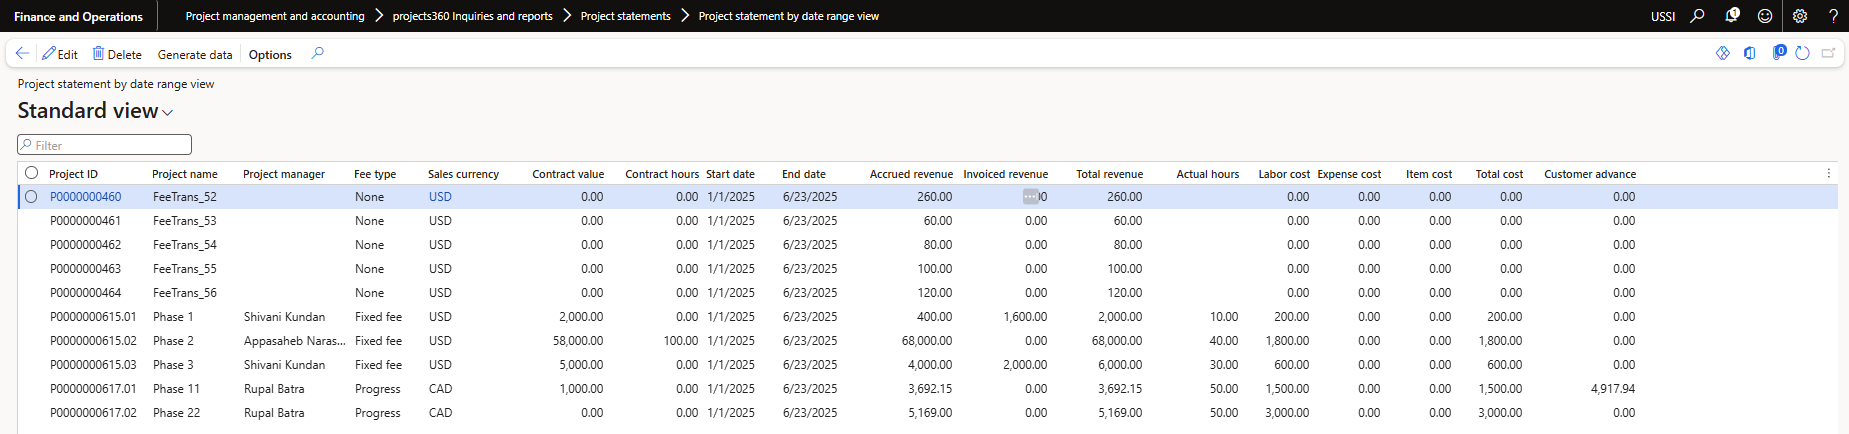Open project P0000000460 link
The height and width of the screenshot is (434, 1849).
(x=86, y=197)
